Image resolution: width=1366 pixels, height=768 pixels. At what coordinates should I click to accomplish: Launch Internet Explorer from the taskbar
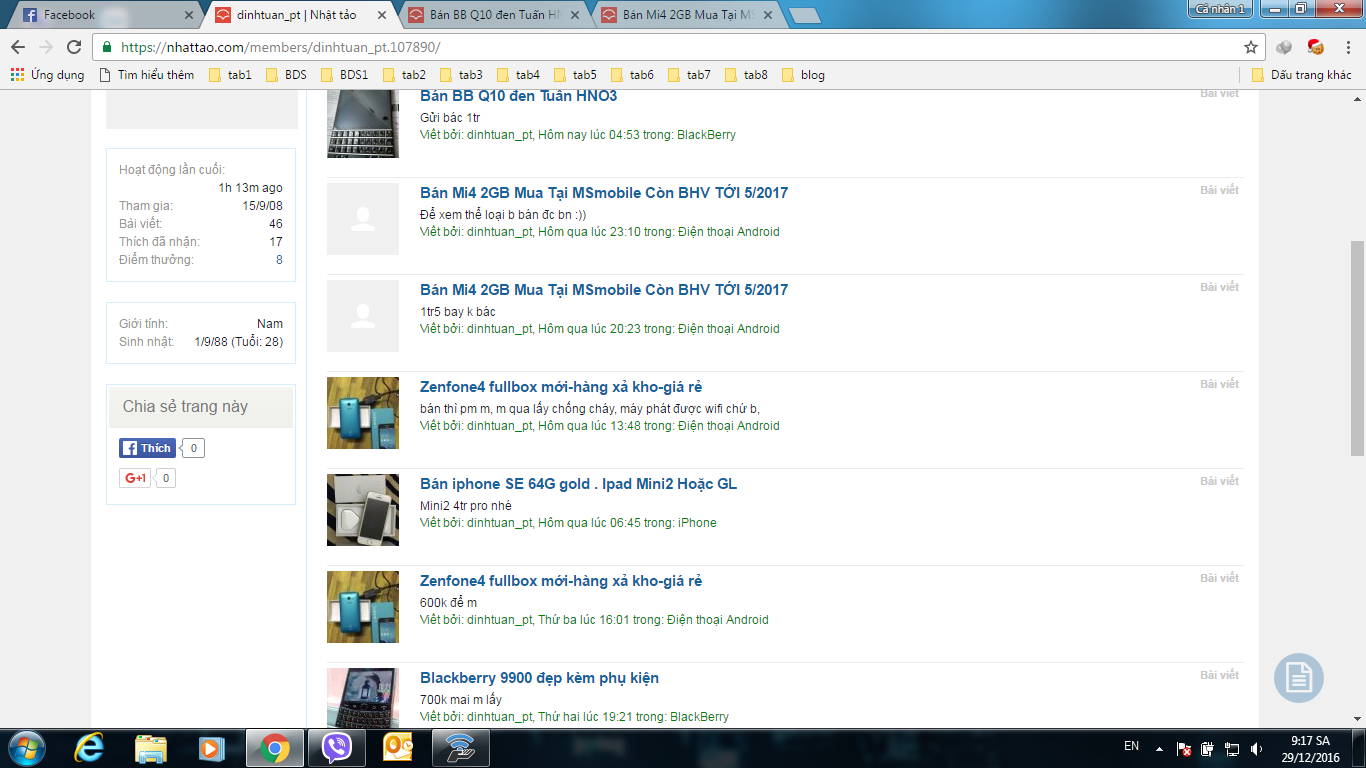point(90,747)
